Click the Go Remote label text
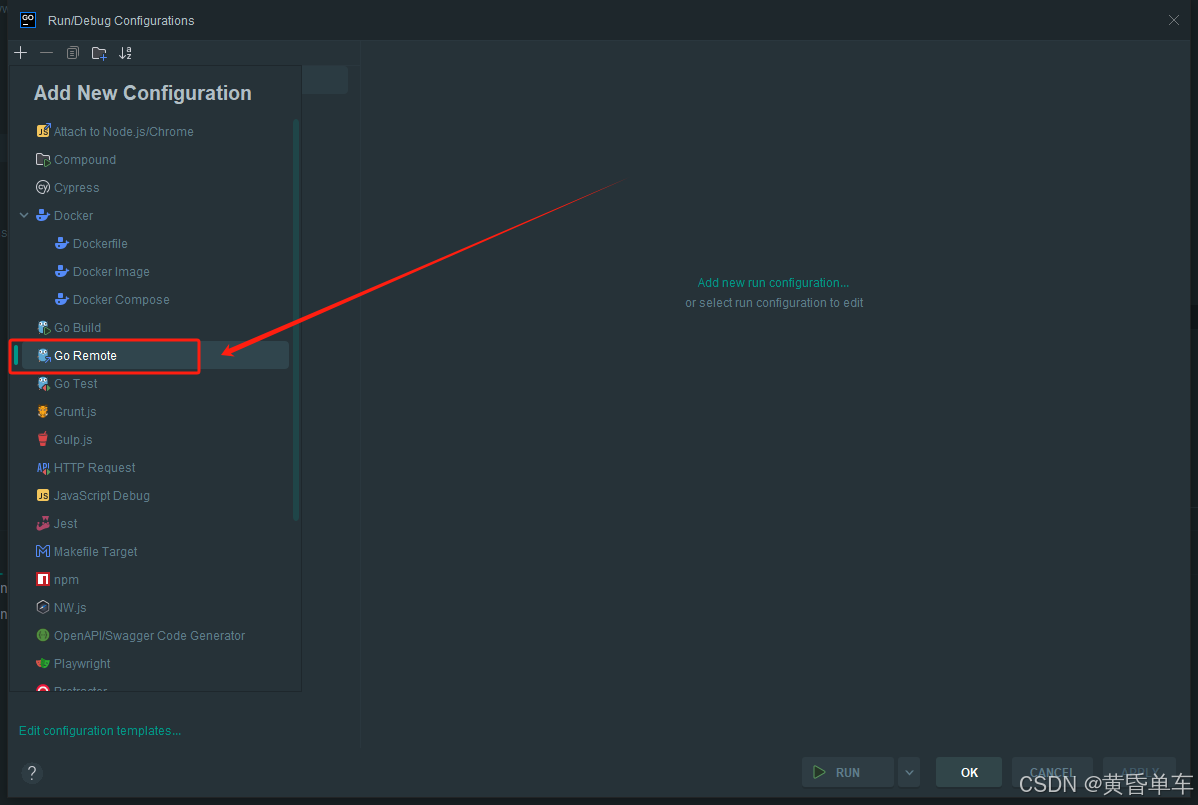Screen dimensions: 1198x805 [x=86, y=356]
